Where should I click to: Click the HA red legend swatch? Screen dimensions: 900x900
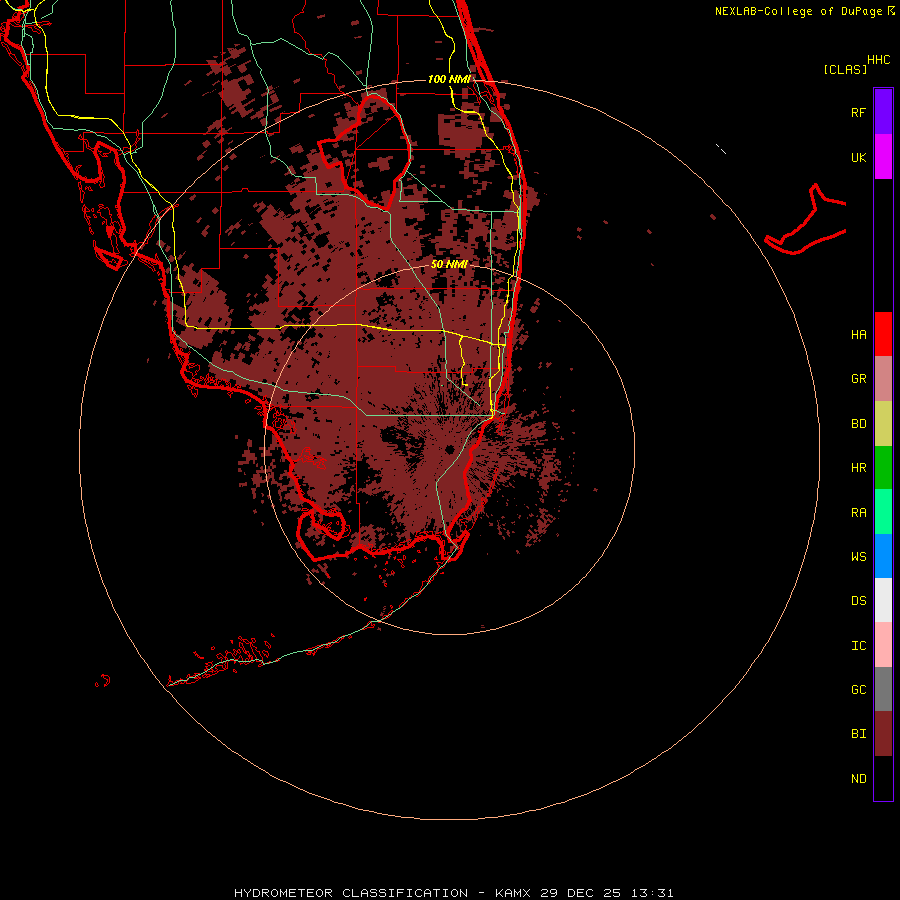(883, 334)
